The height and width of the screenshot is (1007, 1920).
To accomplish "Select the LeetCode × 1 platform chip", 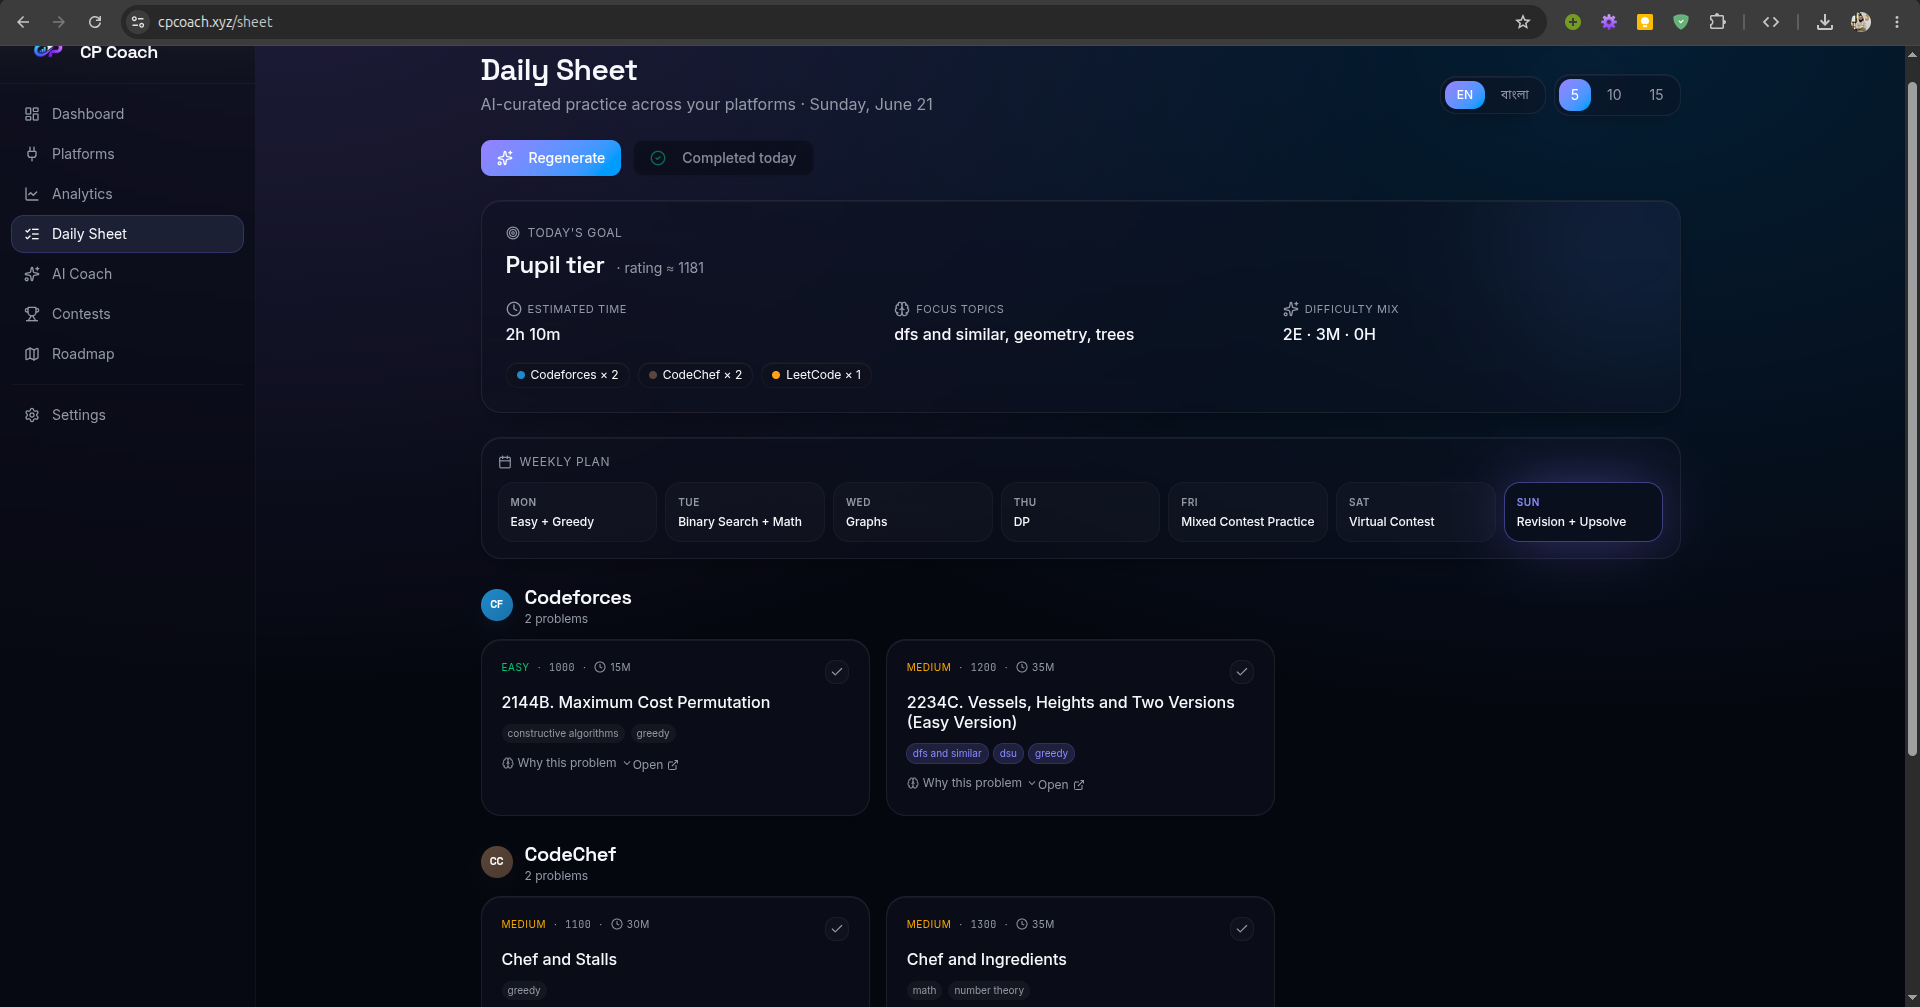I will click(816, 375).
